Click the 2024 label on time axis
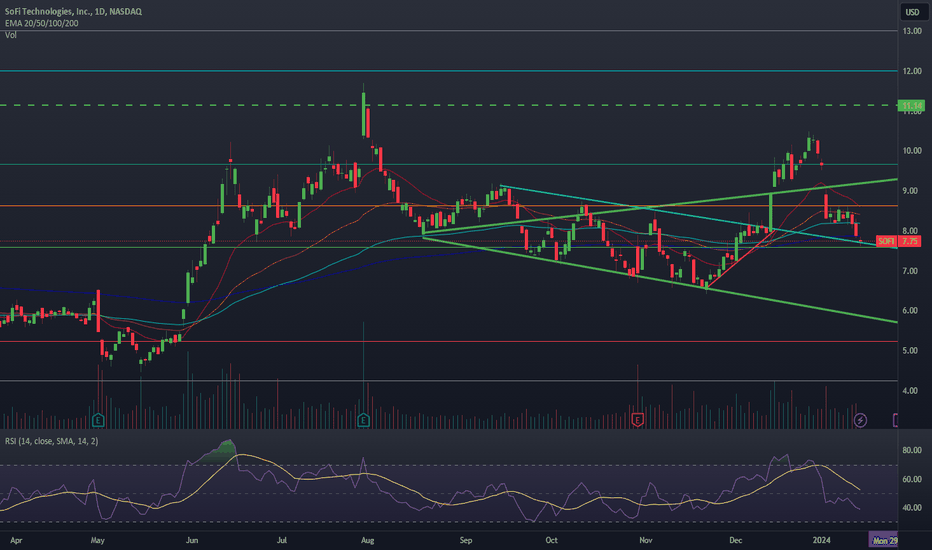 [x=821, y=540]
